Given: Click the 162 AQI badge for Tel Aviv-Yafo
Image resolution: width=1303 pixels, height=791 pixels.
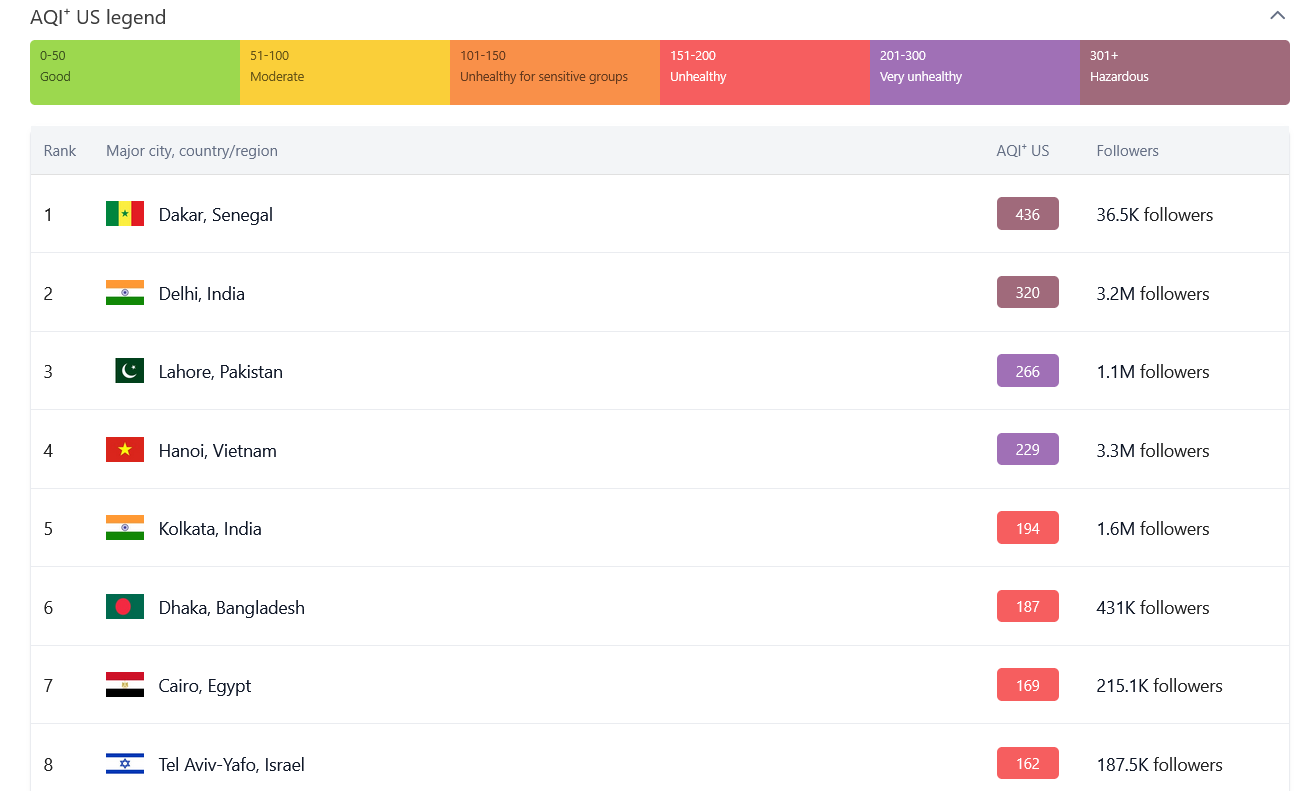Looking at the screenshot, I should coord(1028,763).
